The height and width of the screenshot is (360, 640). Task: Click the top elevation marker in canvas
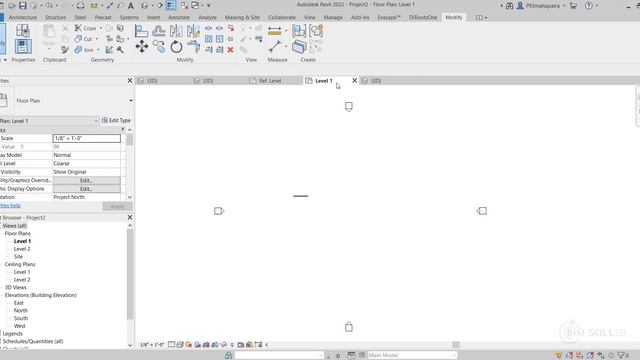pos(349,107)
